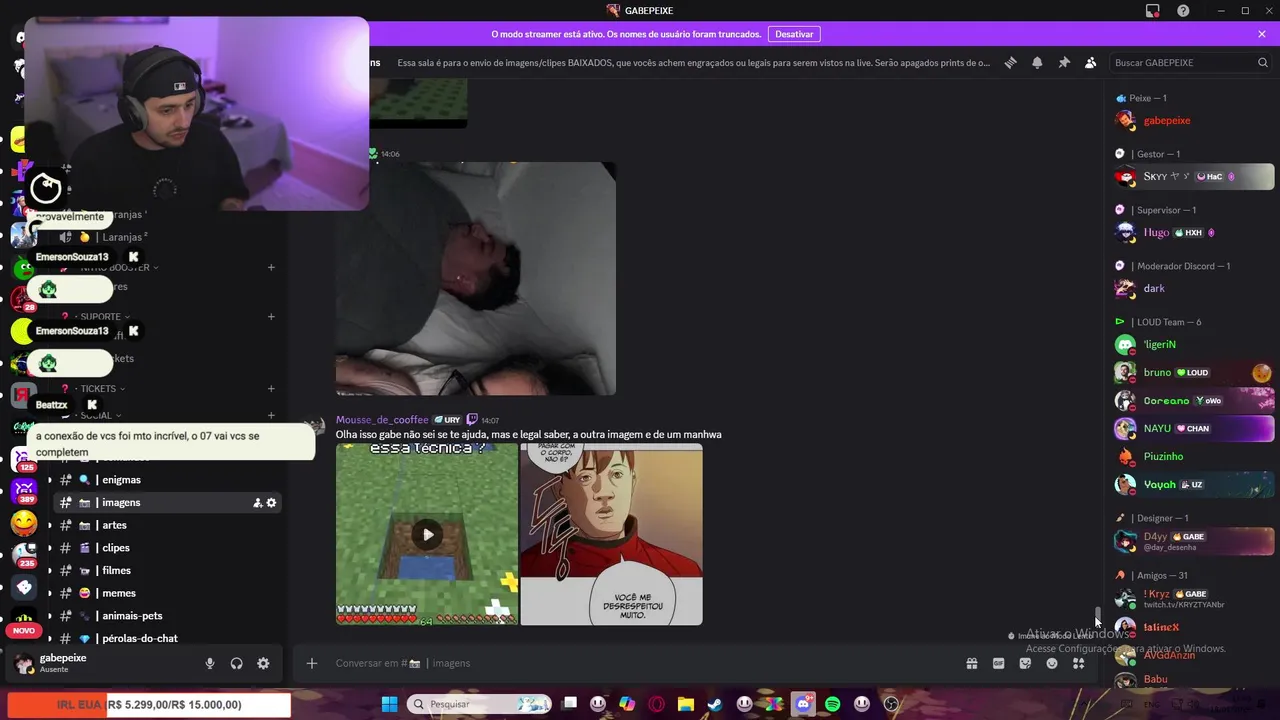Open the emoji picker

click(x=1052, y=663)
